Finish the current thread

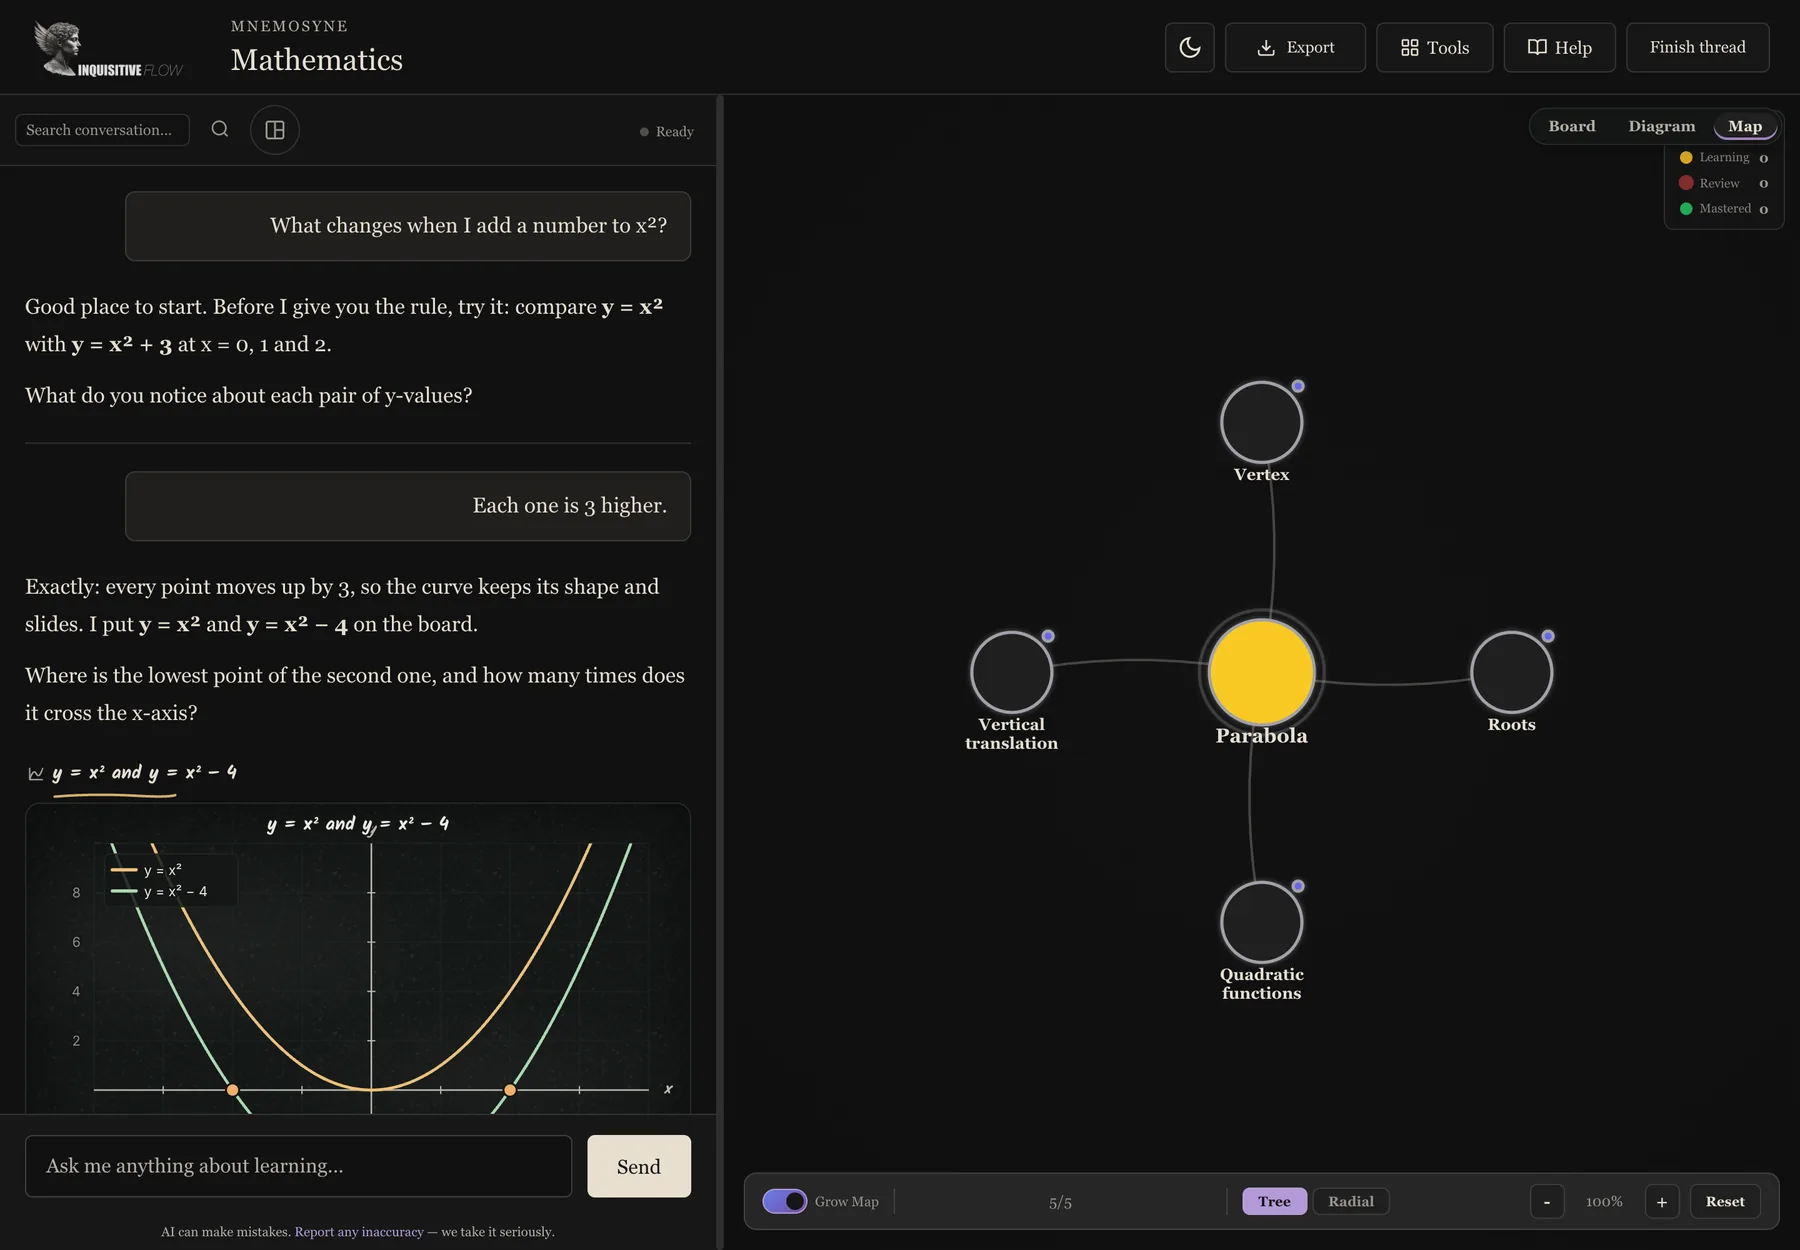tap(1697, 47)
